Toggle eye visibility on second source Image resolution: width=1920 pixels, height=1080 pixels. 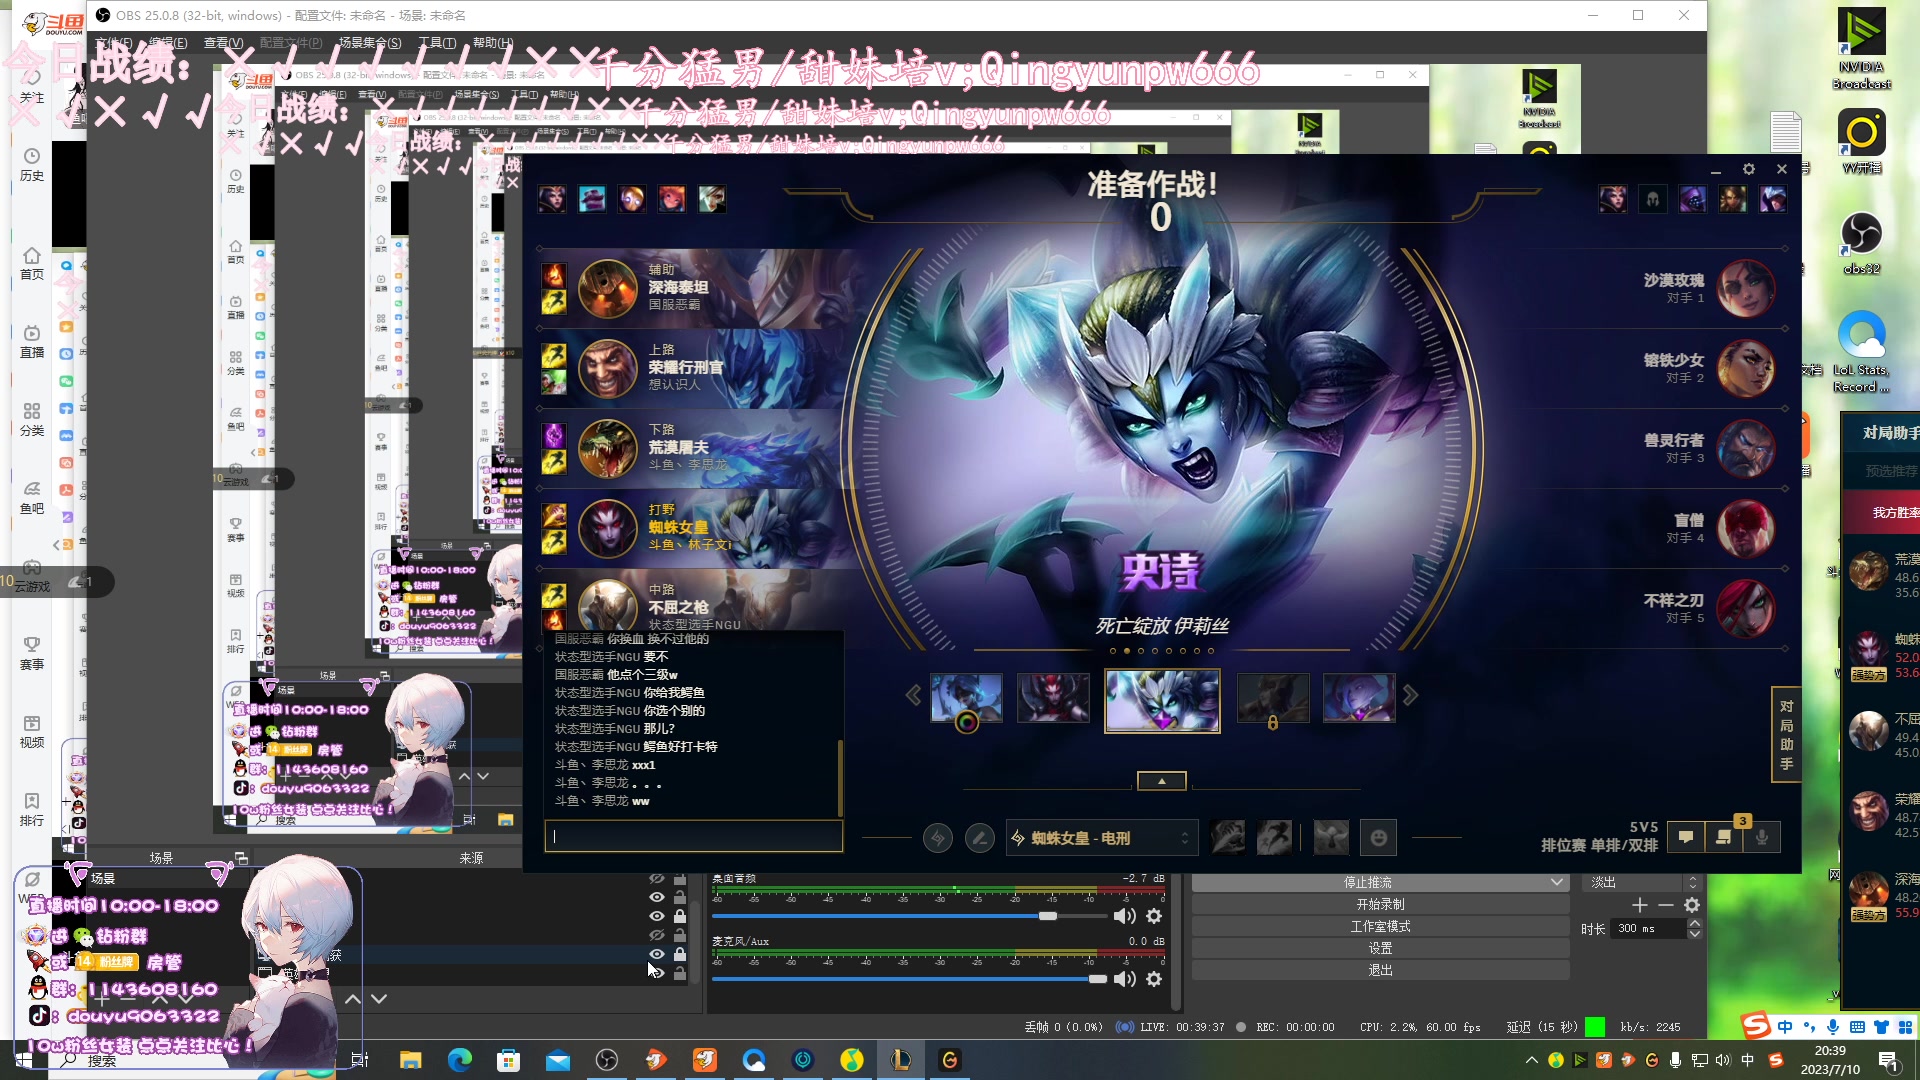pyautogui.click(x=657, y=897)
